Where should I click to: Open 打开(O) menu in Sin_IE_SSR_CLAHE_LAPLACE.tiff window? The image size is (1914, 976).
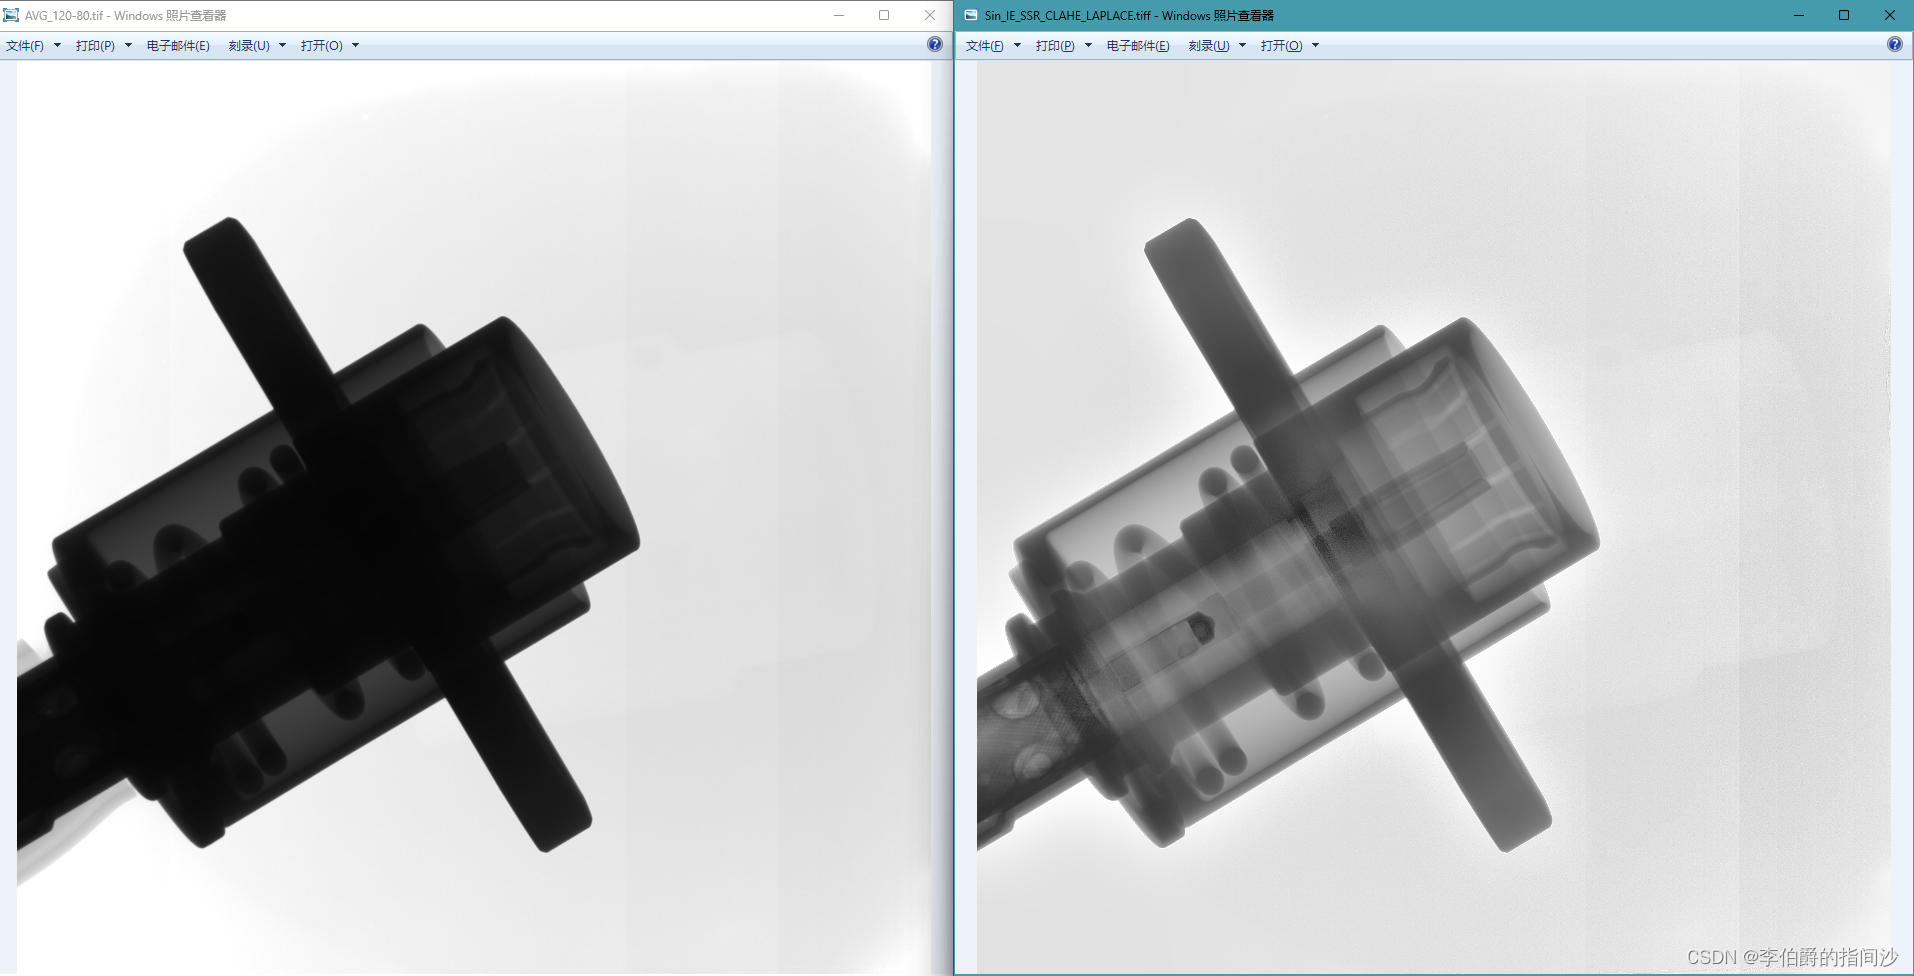pyautogui.click(x=1281, y=46)
